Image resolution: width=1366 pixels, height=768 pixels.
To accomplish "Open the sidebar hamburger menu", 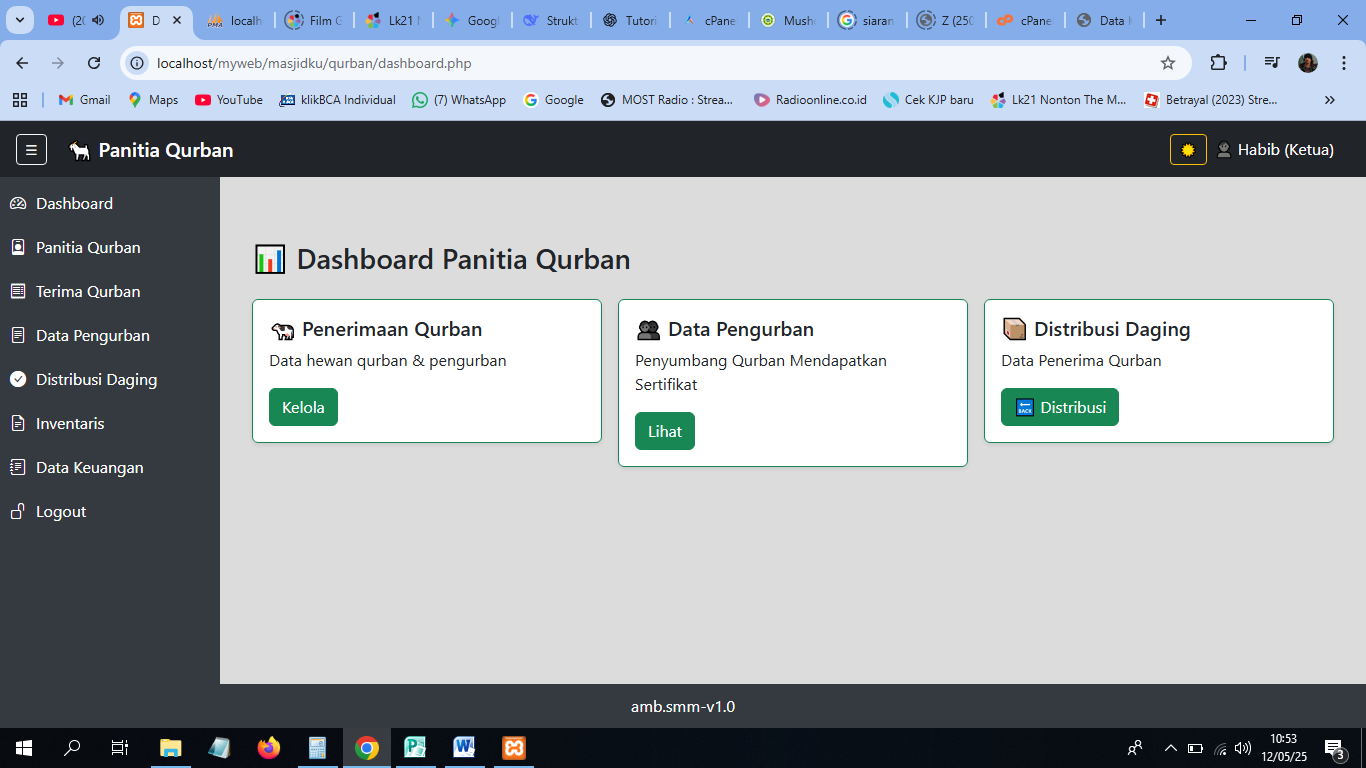I will (x=30, y=149).
